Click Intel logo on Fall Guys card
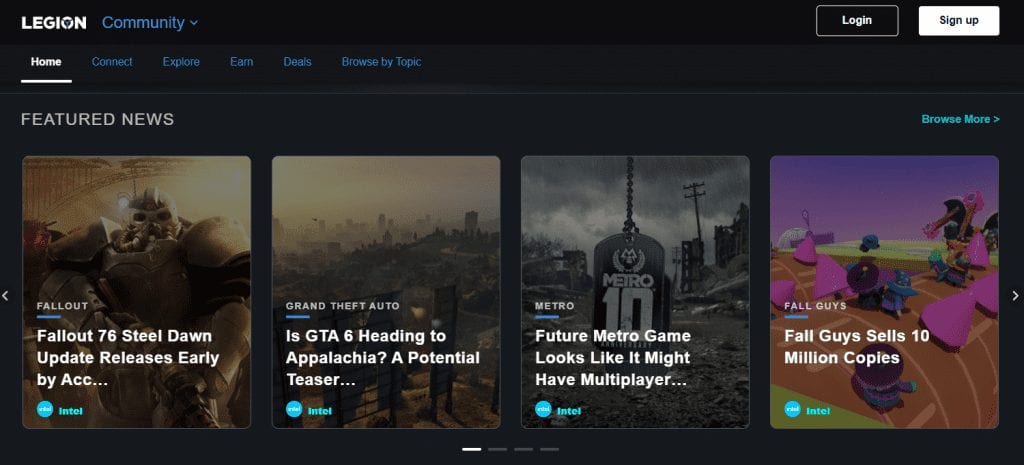Viewport: 1024px width, 465px height. (x=793, y=409)
